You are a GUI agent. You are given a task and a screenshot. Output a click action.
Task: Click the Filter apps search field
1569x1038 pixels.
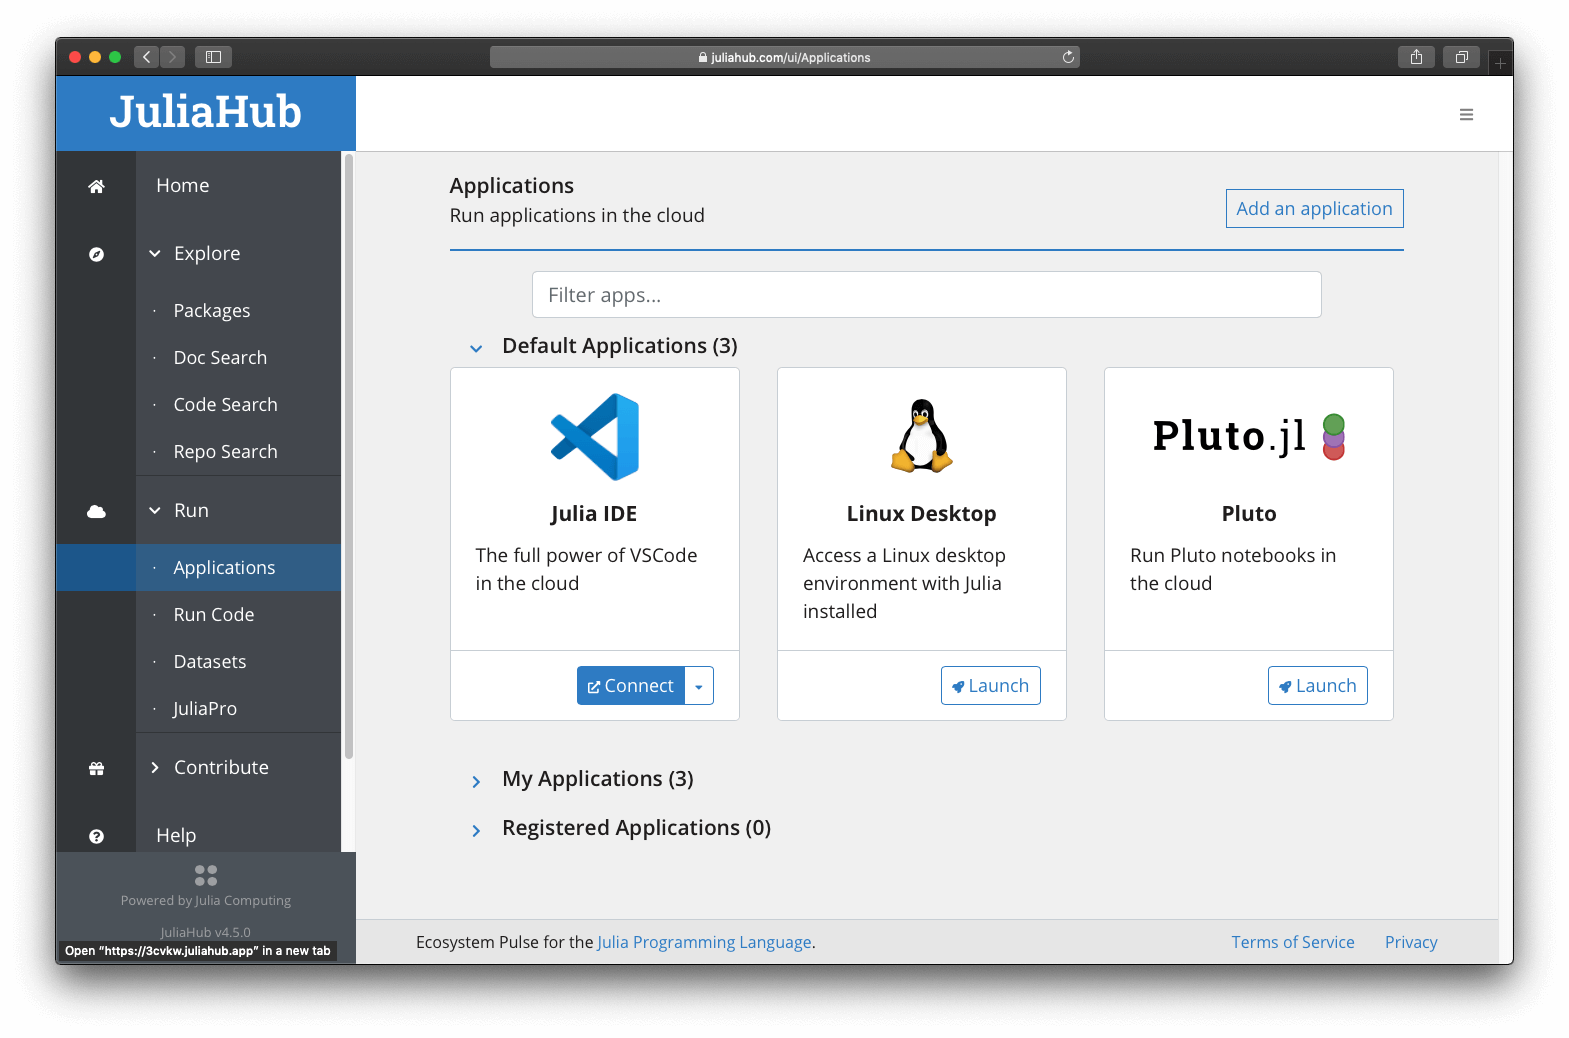926,295
